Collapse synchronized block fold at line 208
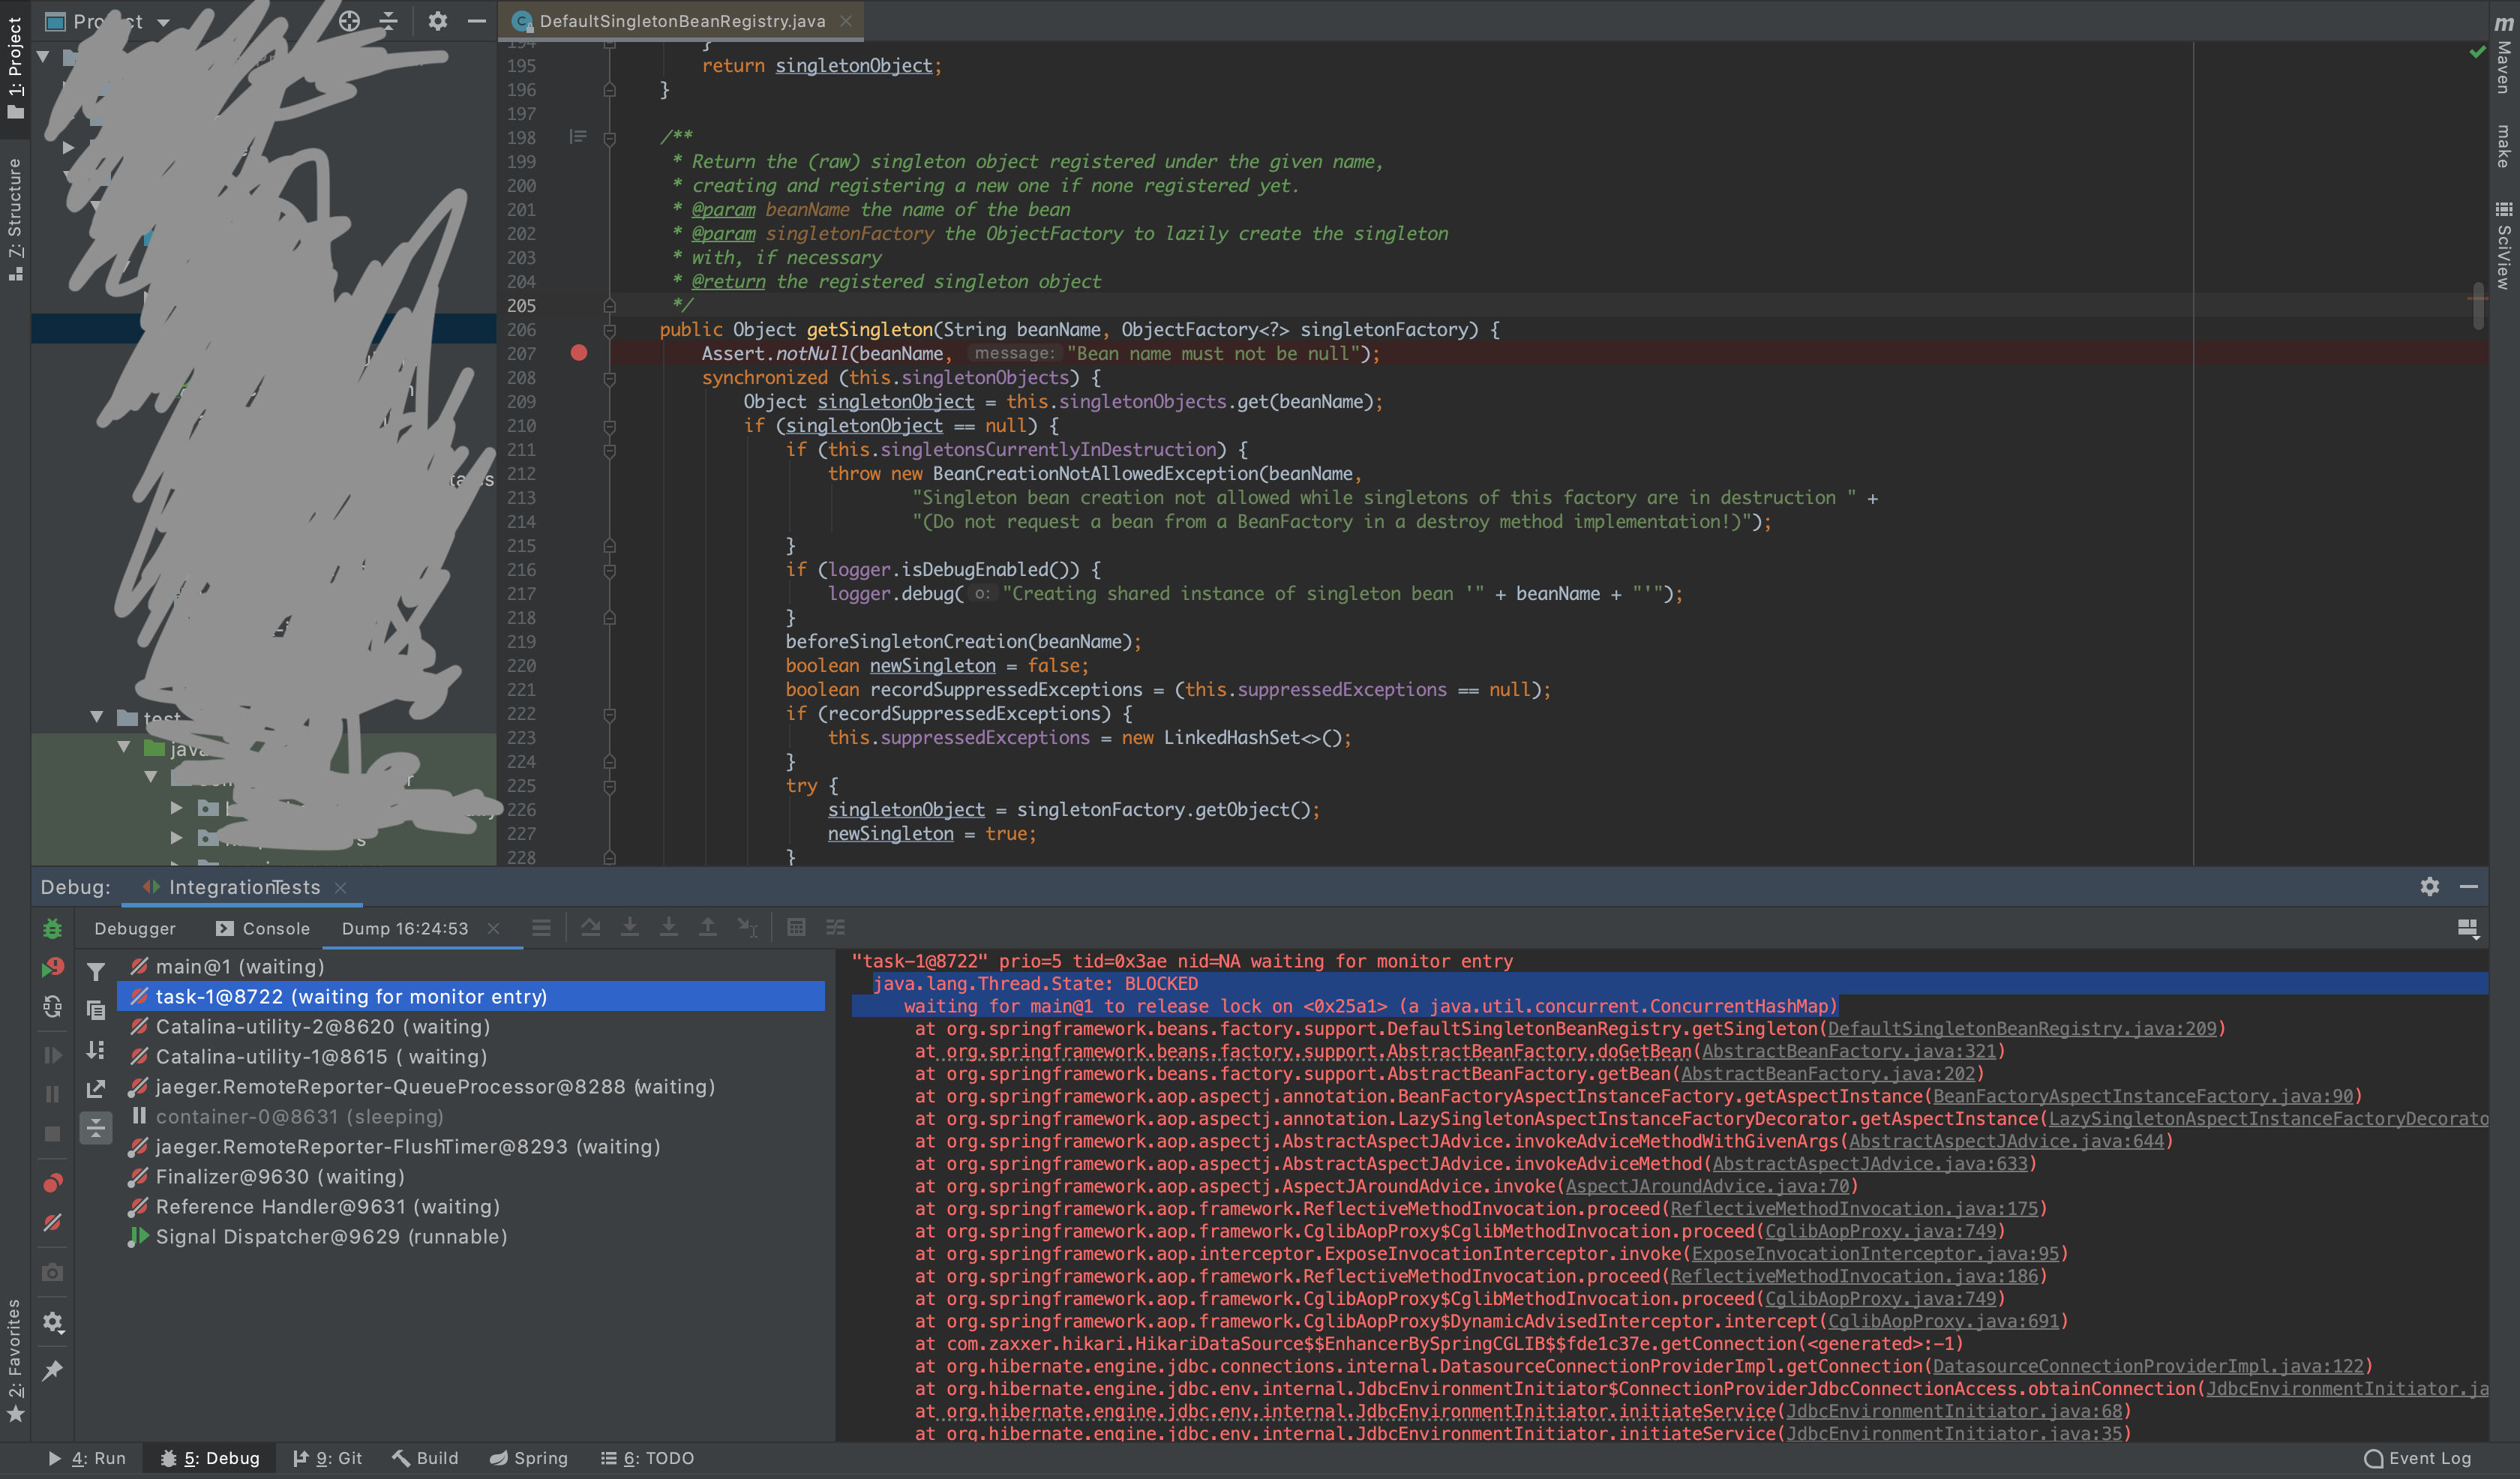This screenshot has height=1479, width=2520. click(x=609, y=378)
